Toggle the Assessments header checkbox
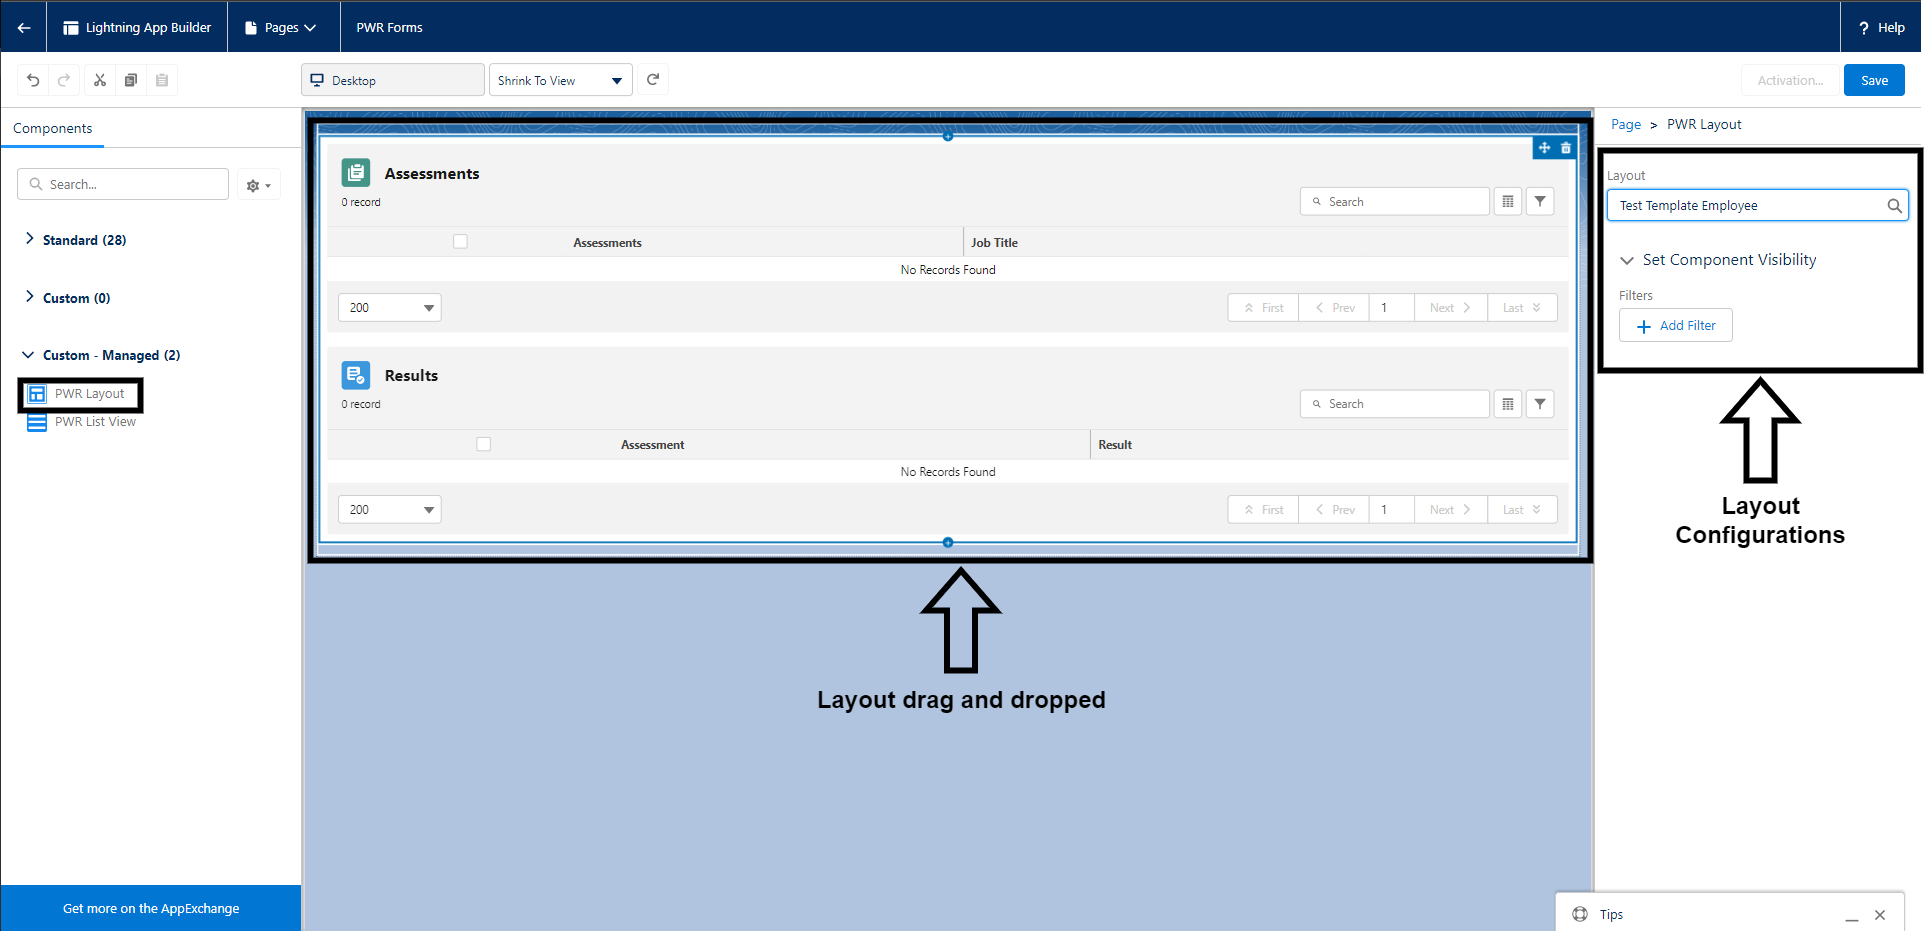The image size is (1924, 933). point(460,241)
